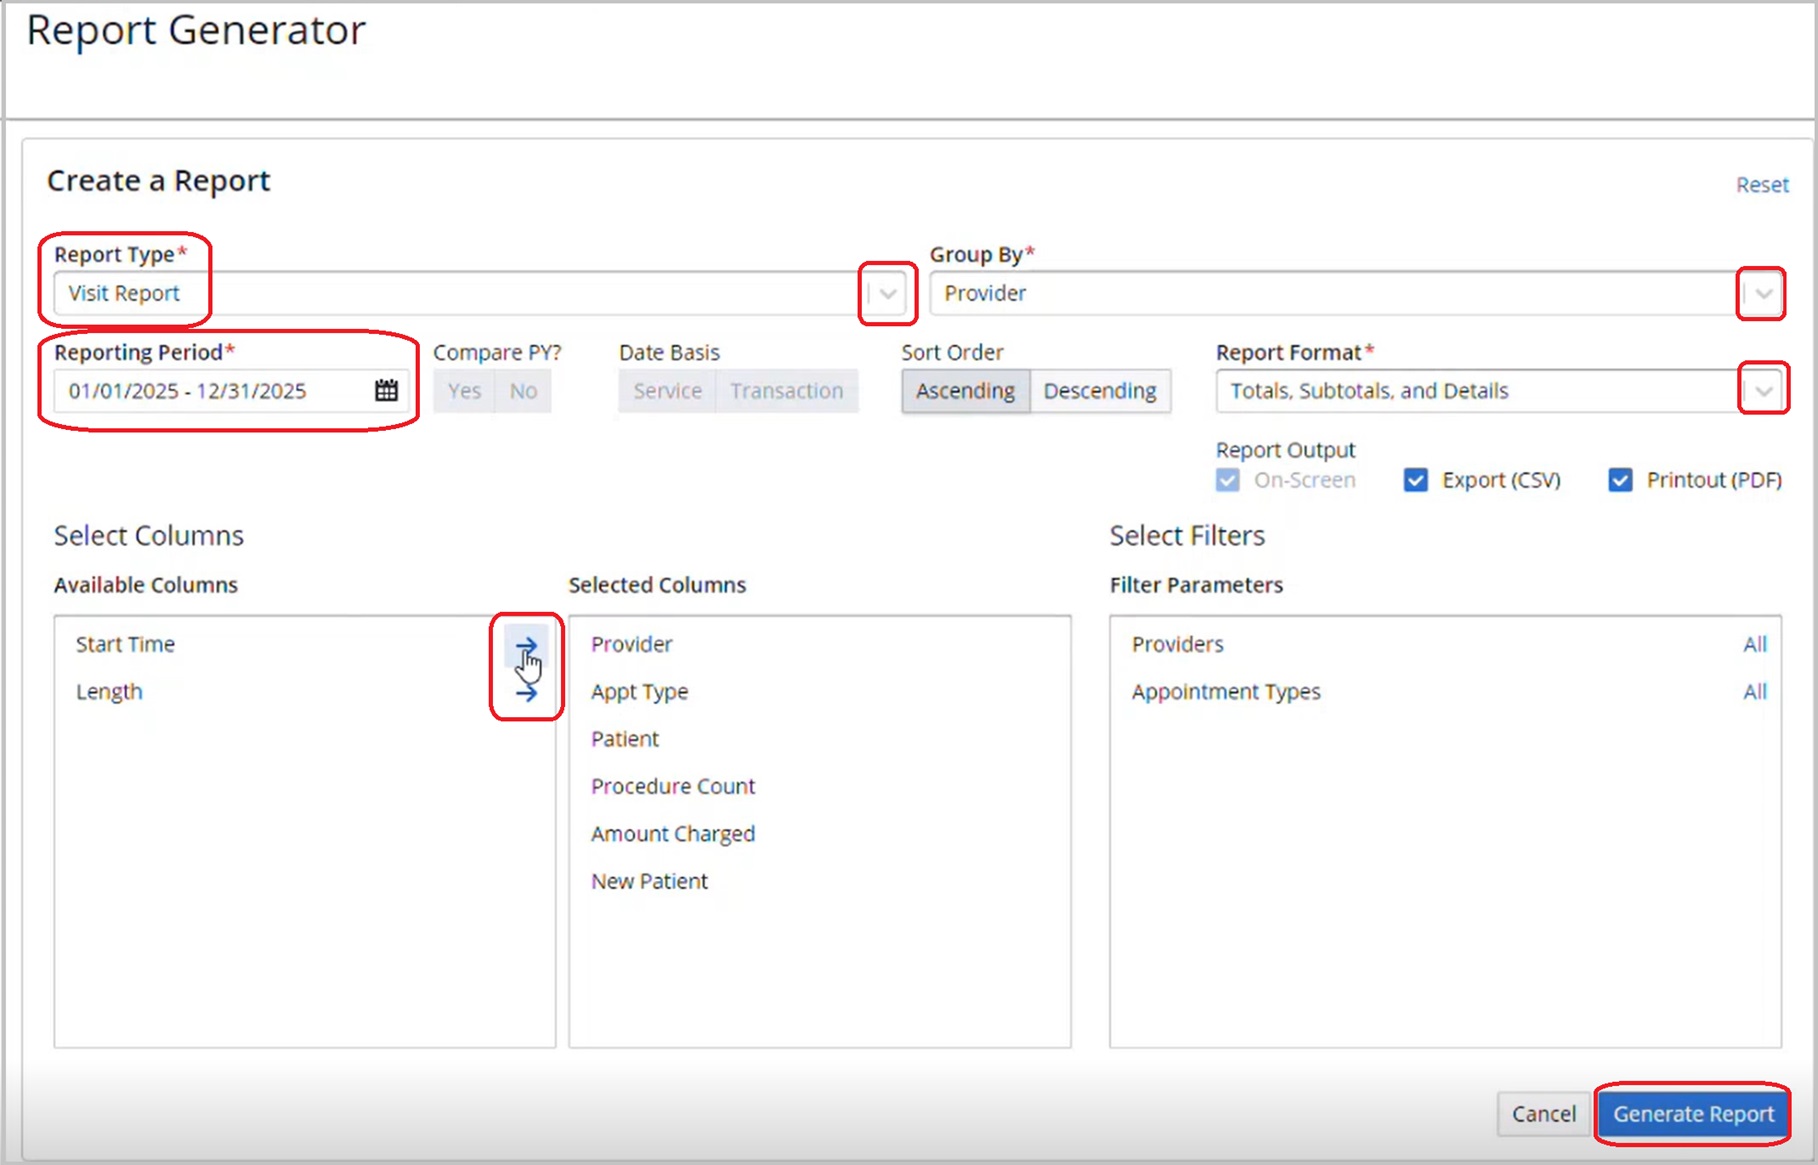Viewport: 1818px width, 1165px height.
Task: Toggle the Export (CSV) checkbox
Action: click(x=1415, y=480)
